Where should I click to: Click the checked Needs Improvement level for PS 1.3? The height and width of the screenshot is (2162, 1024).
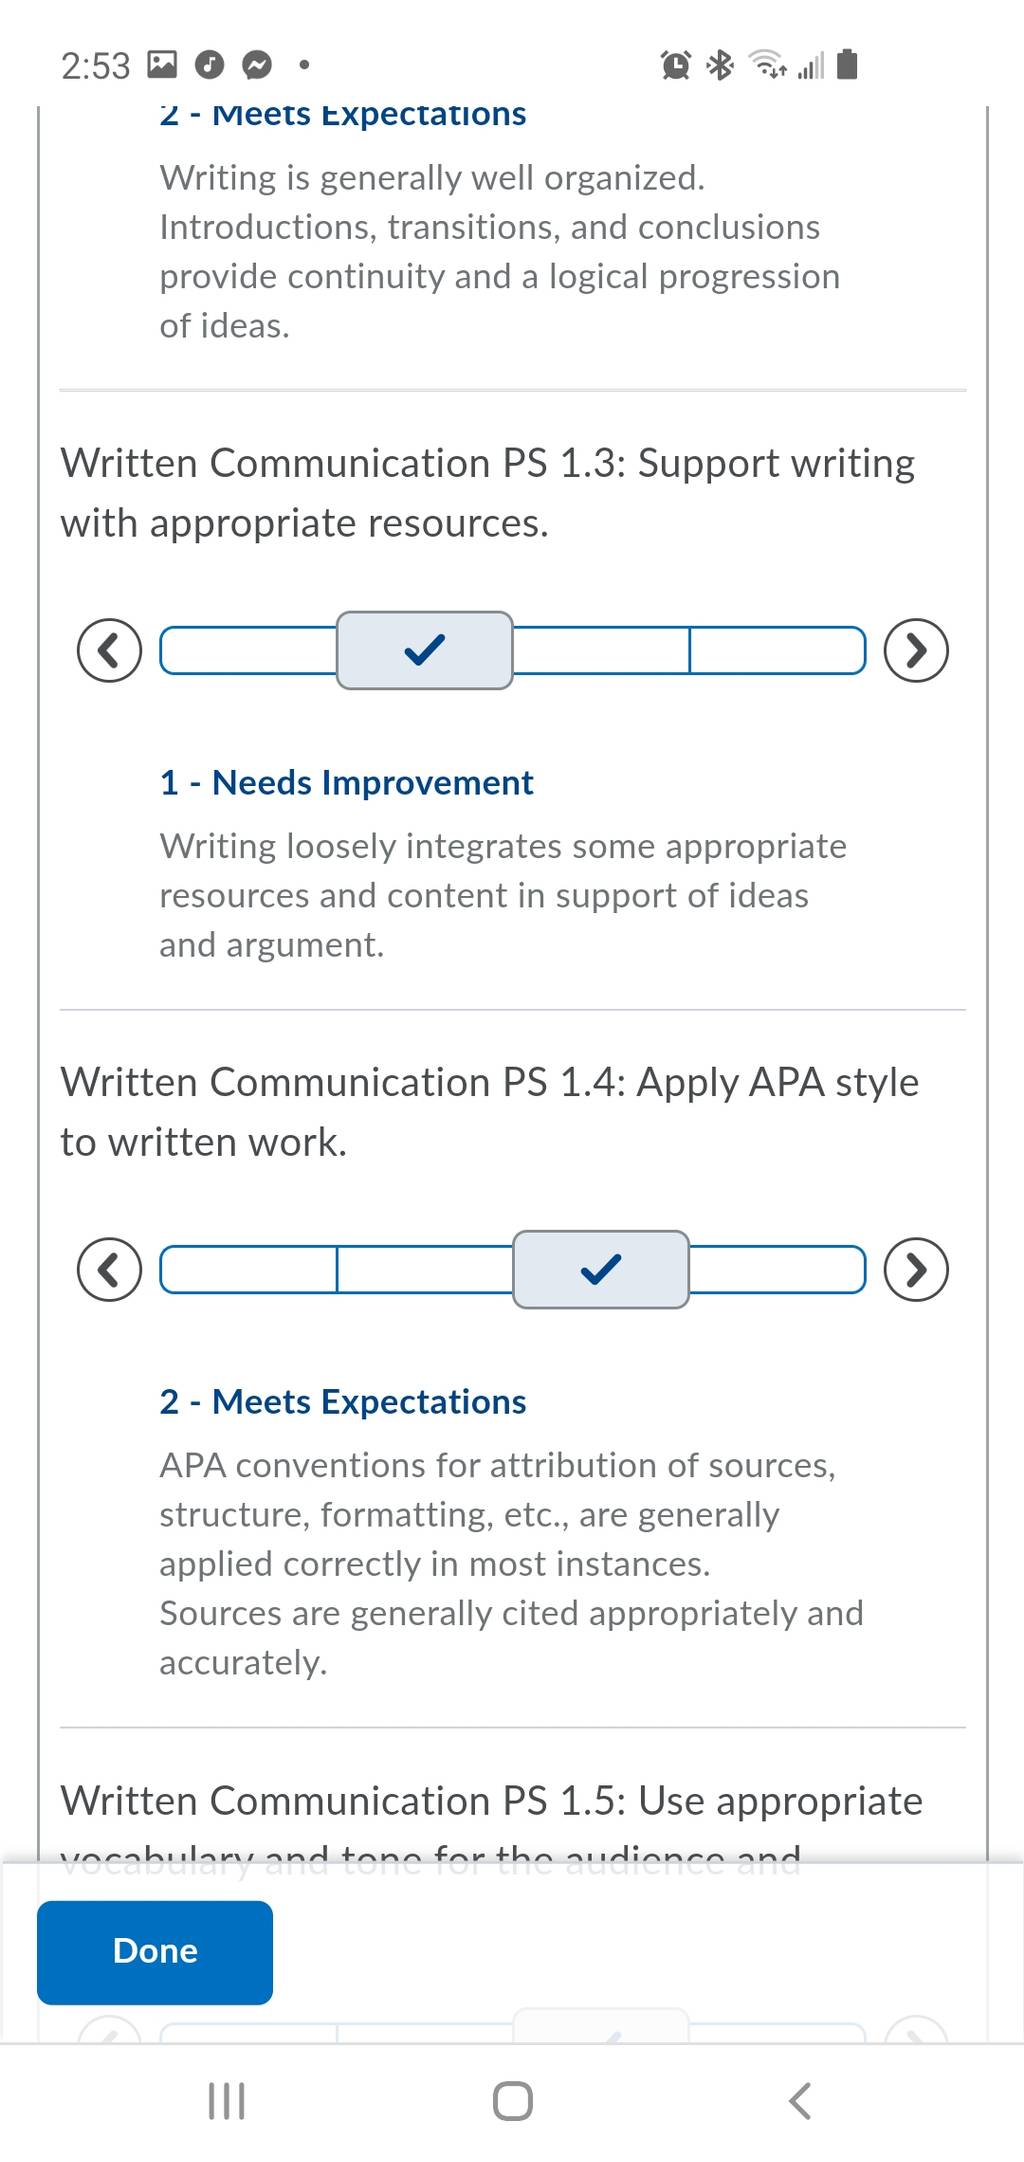point(425,650)
